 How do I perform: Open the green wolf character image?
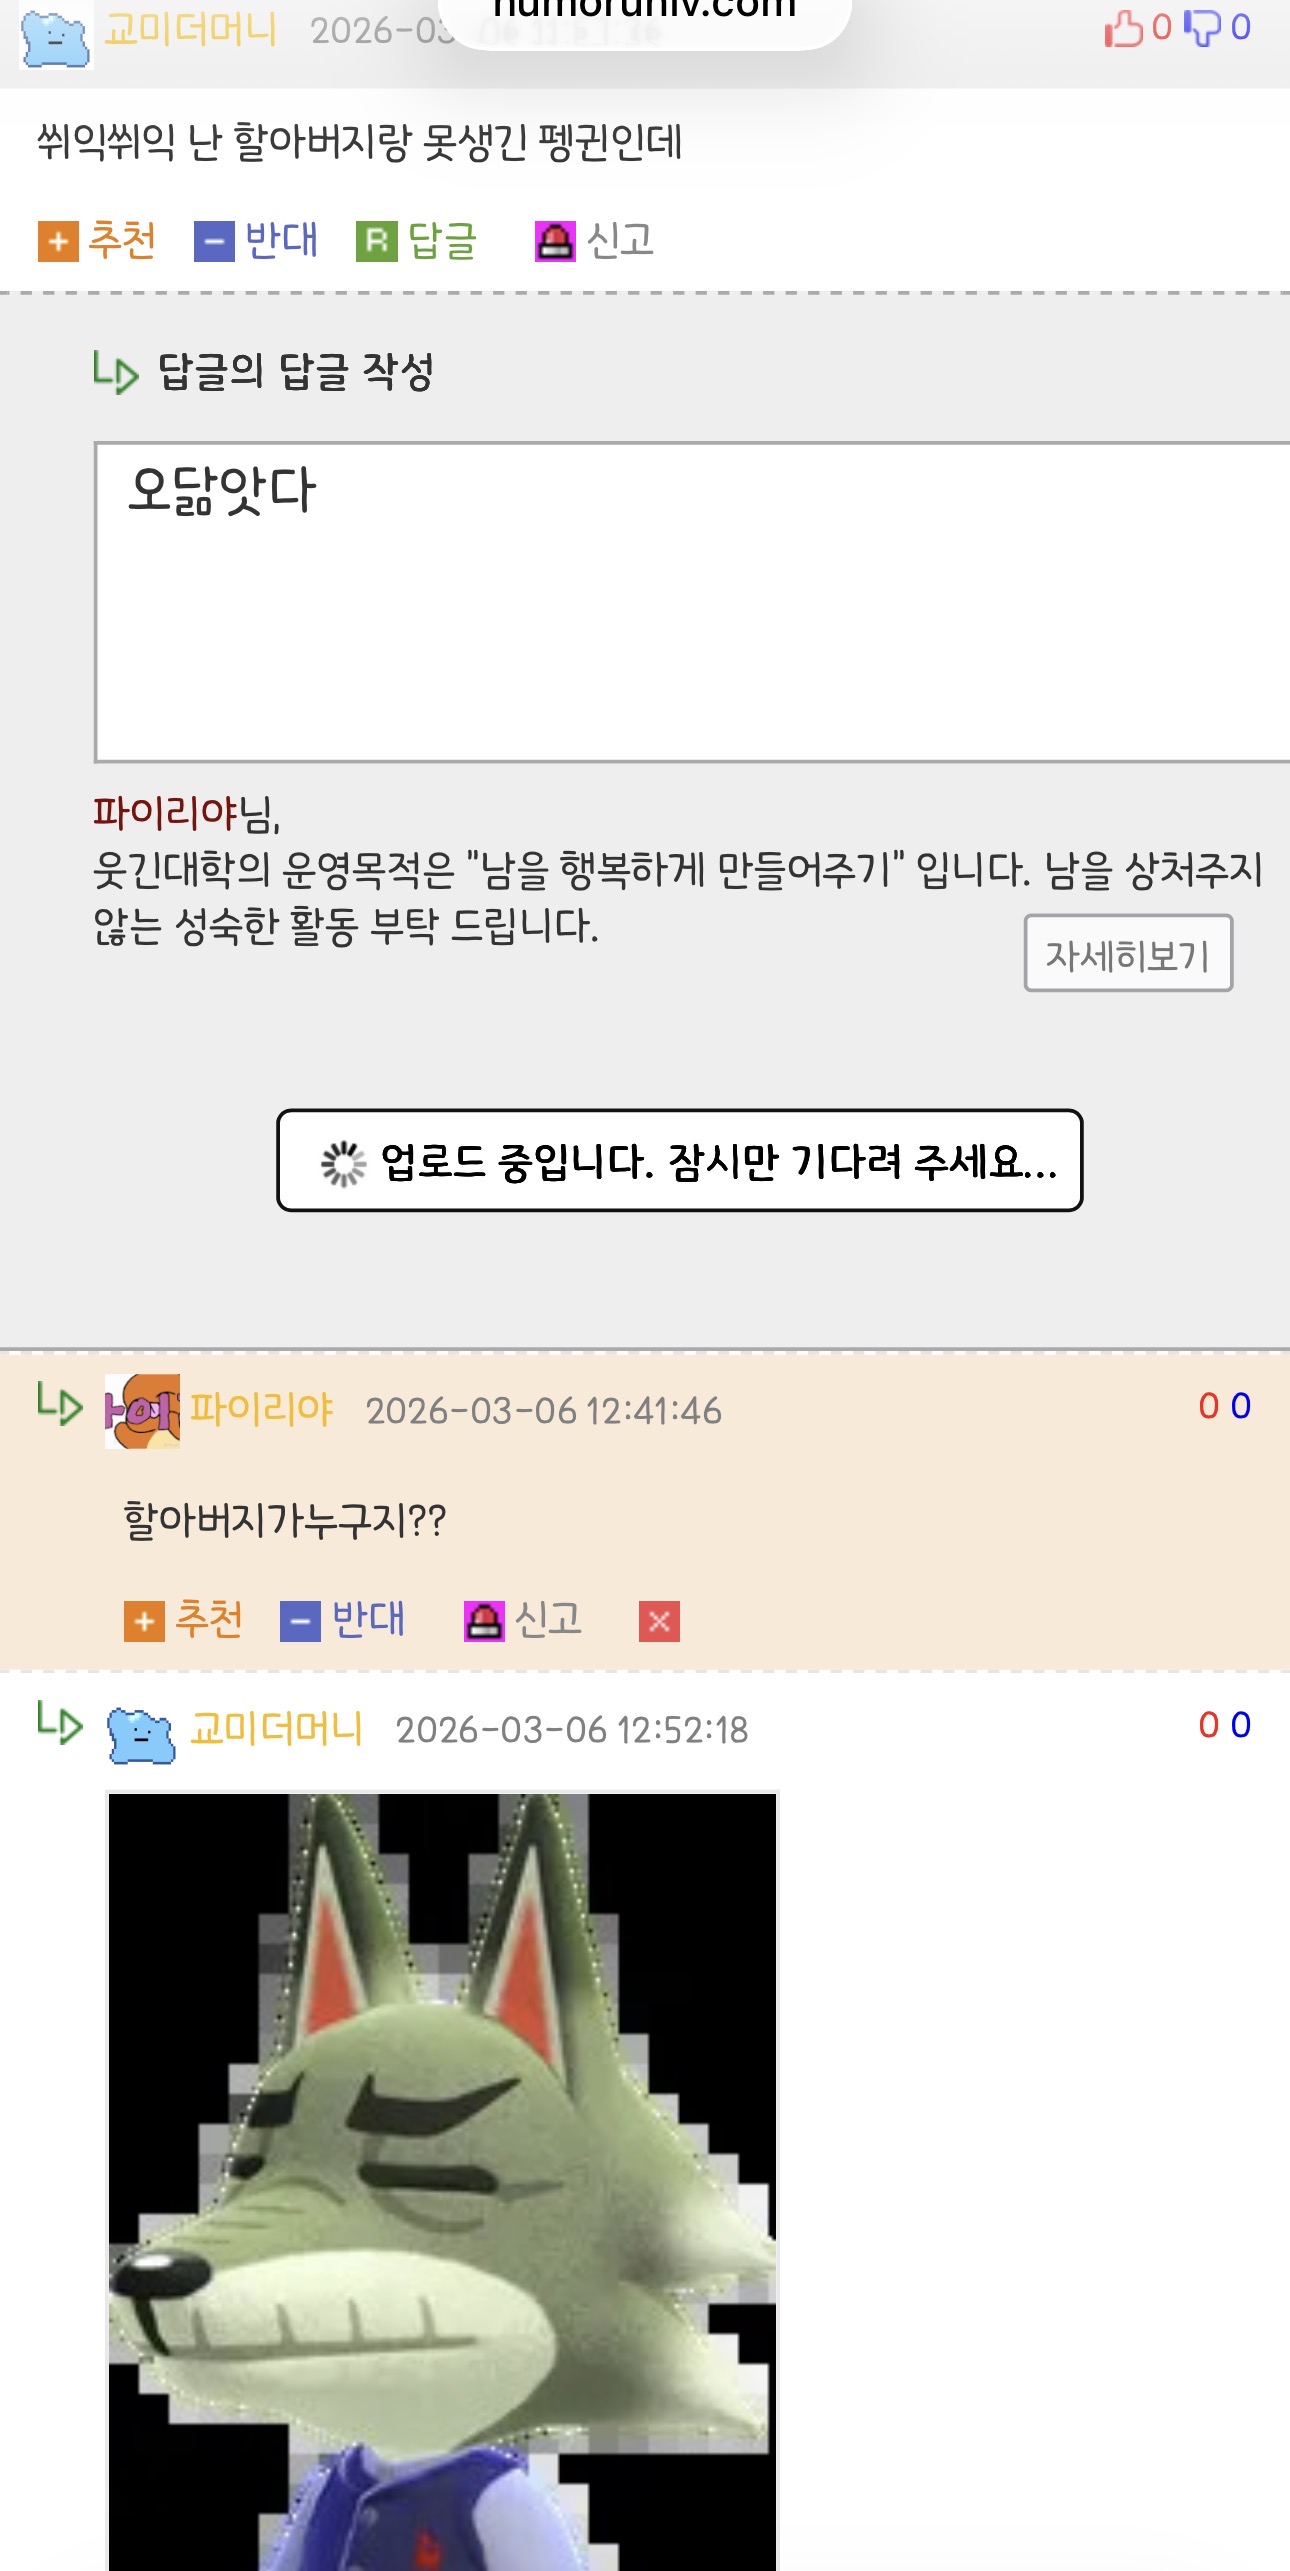click(x=442, y=2181)
